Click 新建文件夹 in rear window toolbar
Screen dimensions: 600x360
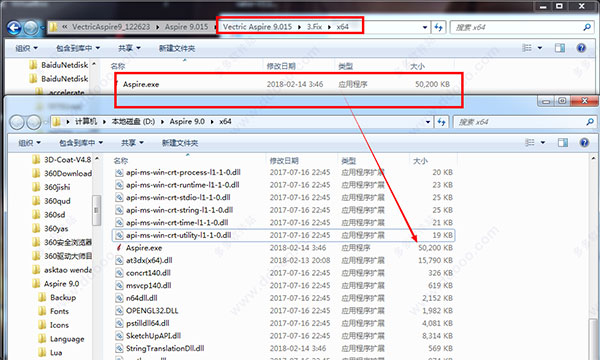pos(177,48)
